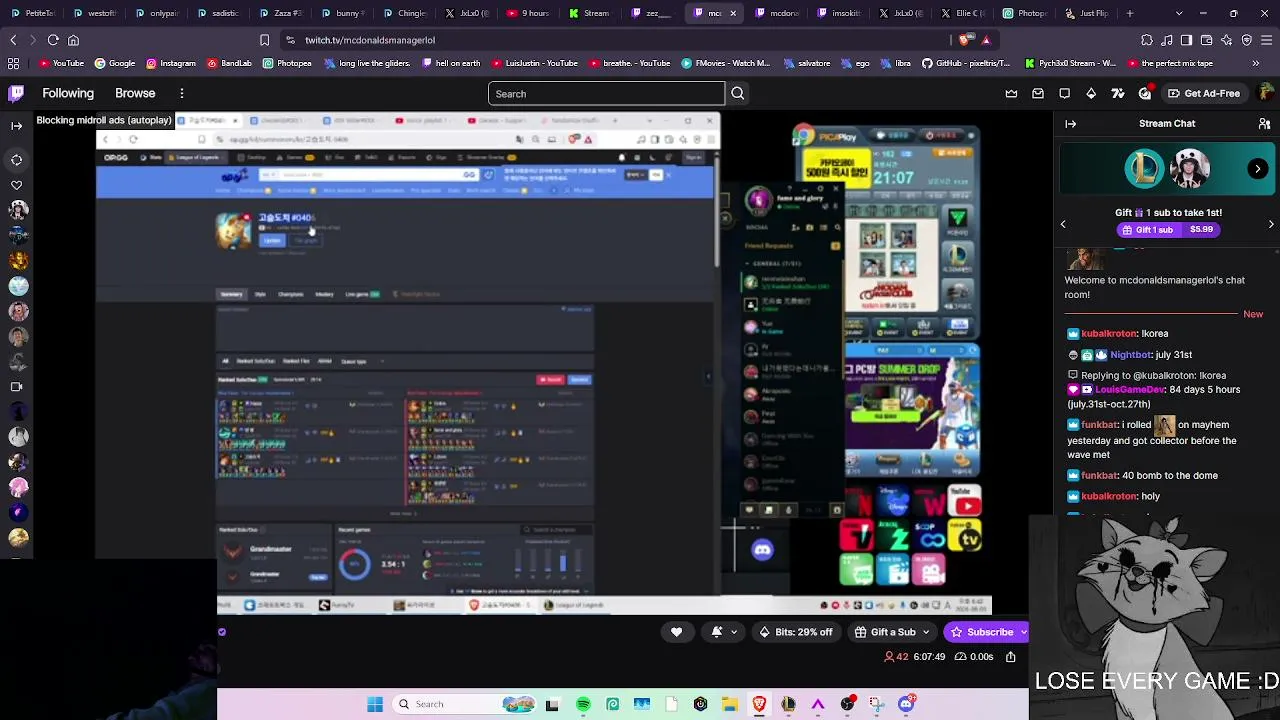This screenshot has height=720, width=1280.
Task: Click the Twitch home logo
Action: (16, 93)
